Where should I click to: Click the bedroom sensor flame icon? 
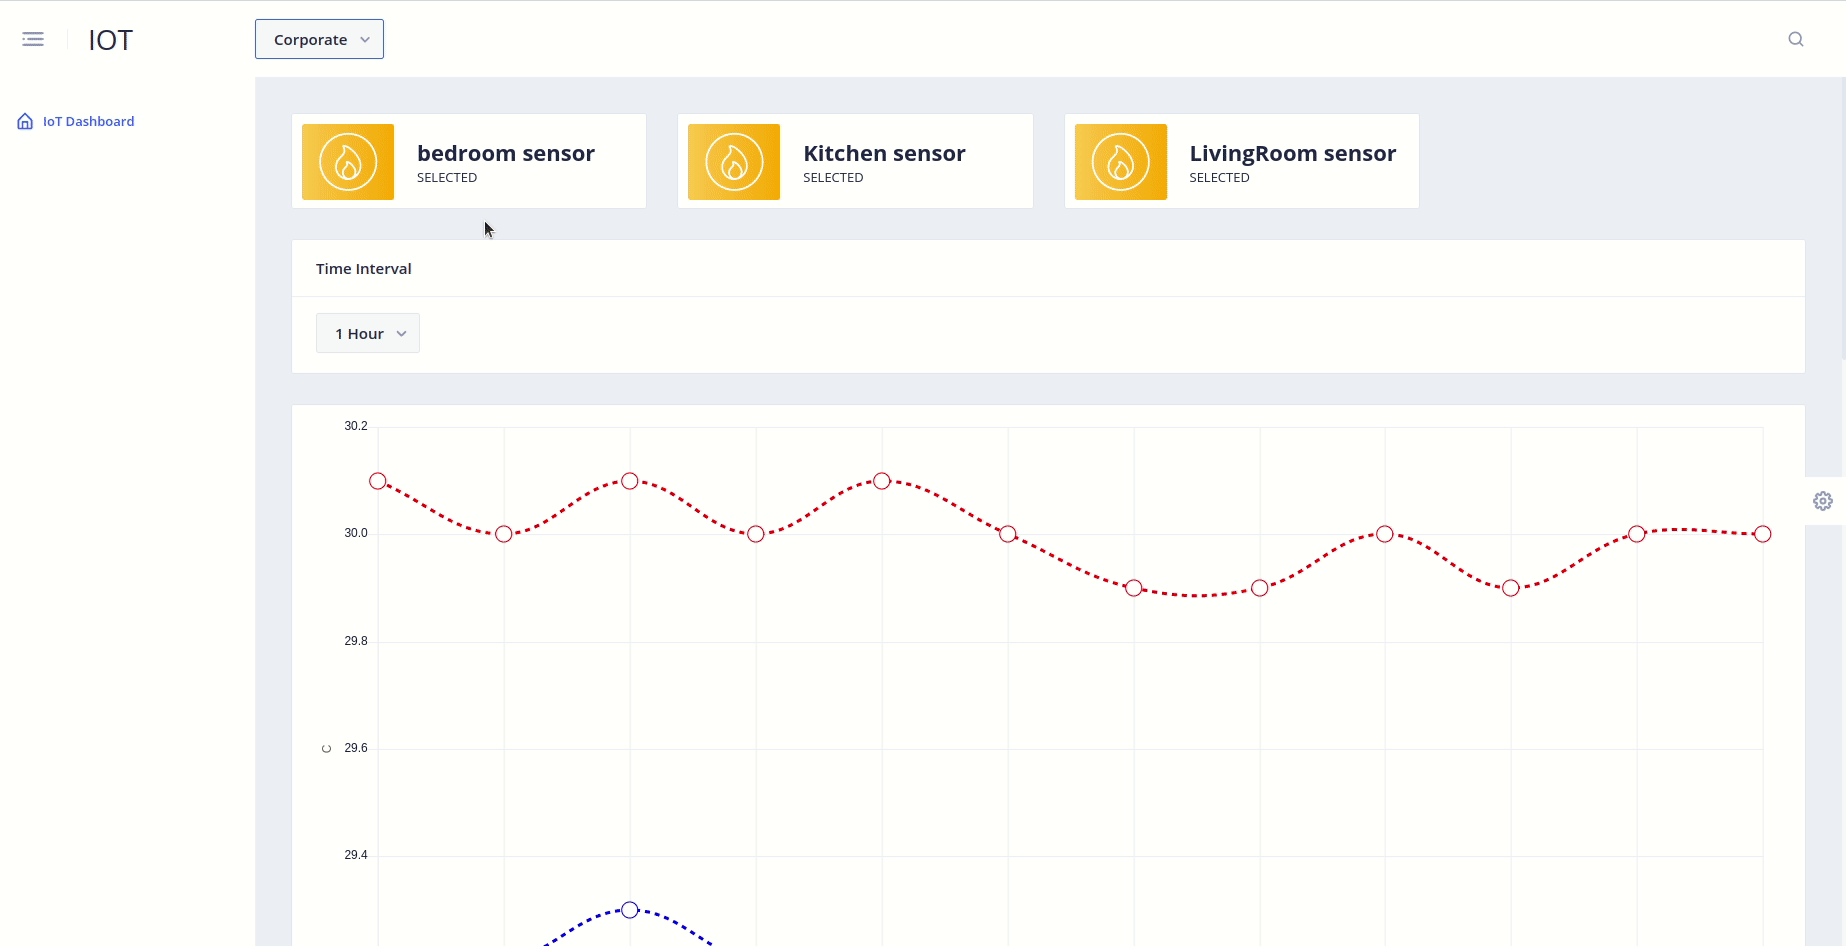pyautogui.click(x=348, y=162)
